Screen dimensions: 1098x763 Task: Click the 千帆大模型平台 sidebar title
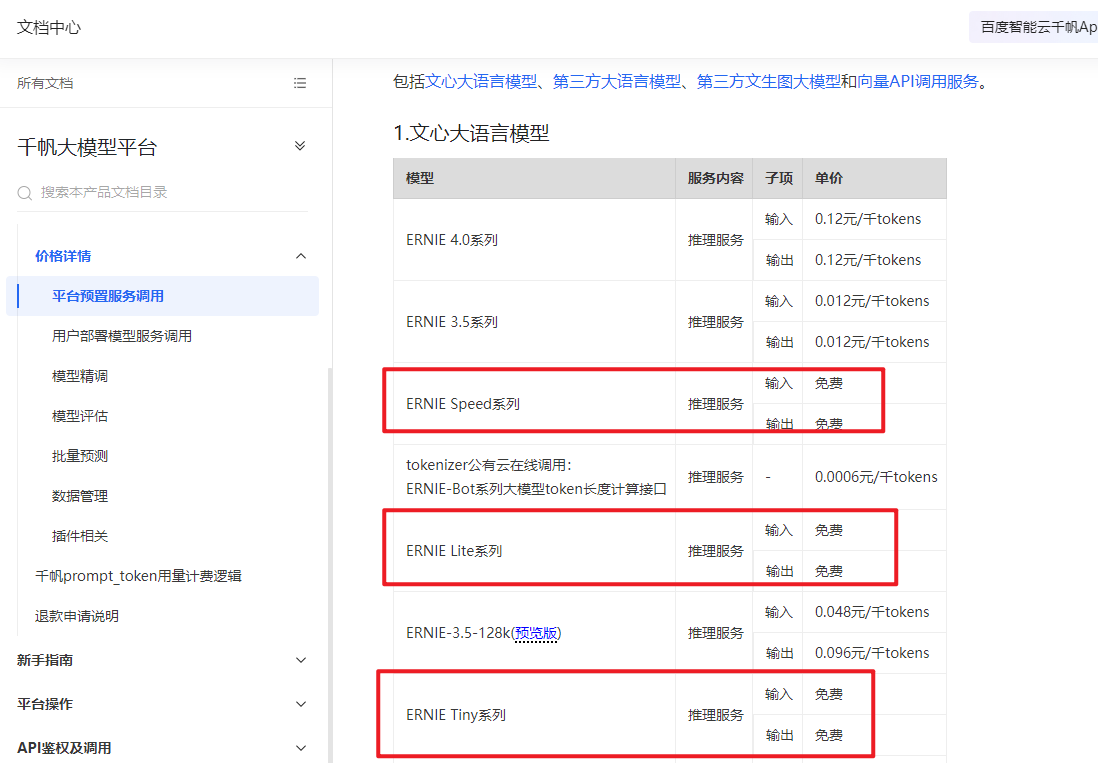[x=87, y=148]
